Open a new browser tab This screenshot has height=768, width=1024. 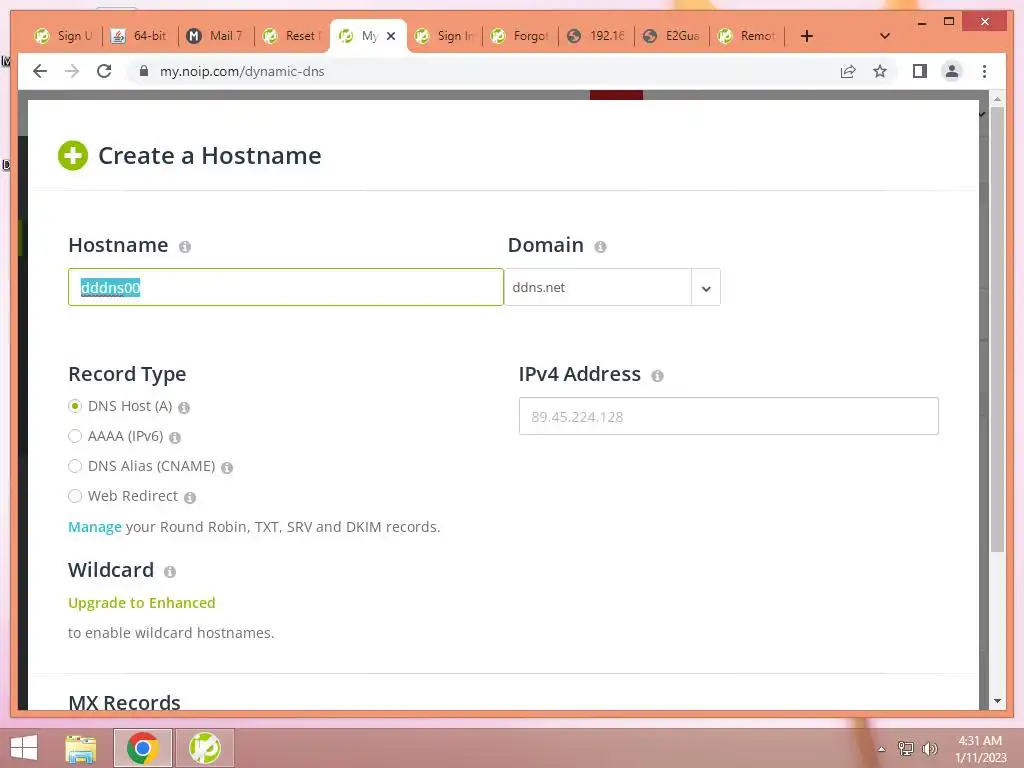[807, 36]
